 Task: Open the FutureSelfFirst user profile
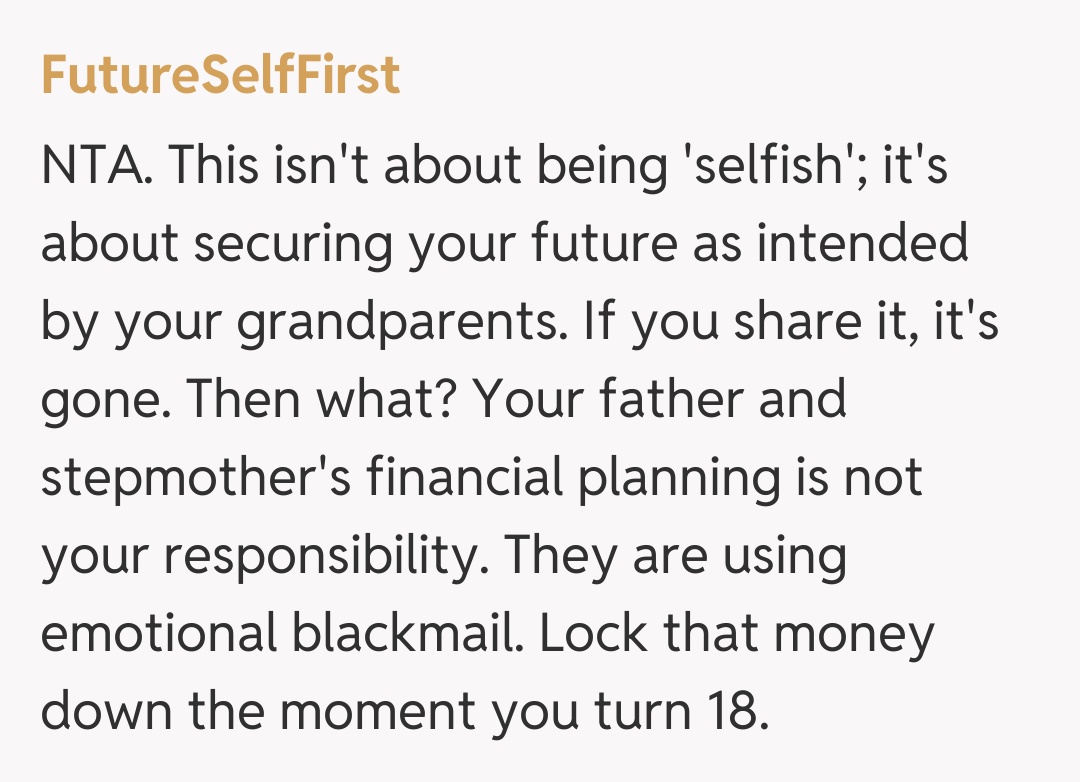220,75
